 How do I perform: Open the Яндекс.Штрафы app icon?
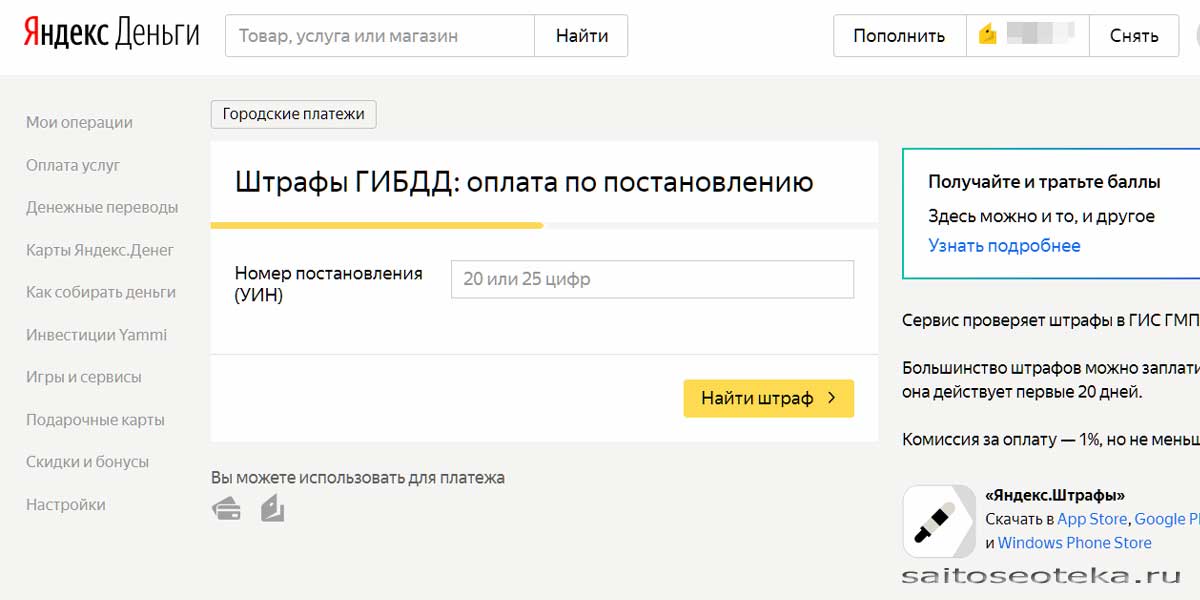(x=939, y=521)
